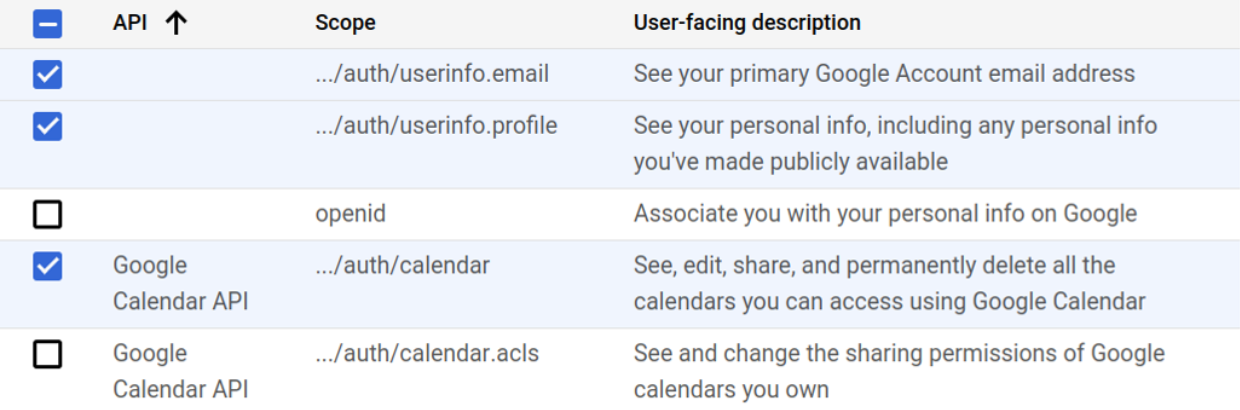This screenshot has height=410, width=1240.
Task: Click the .../auth/calendar scope text
Action: pos(402,266)
